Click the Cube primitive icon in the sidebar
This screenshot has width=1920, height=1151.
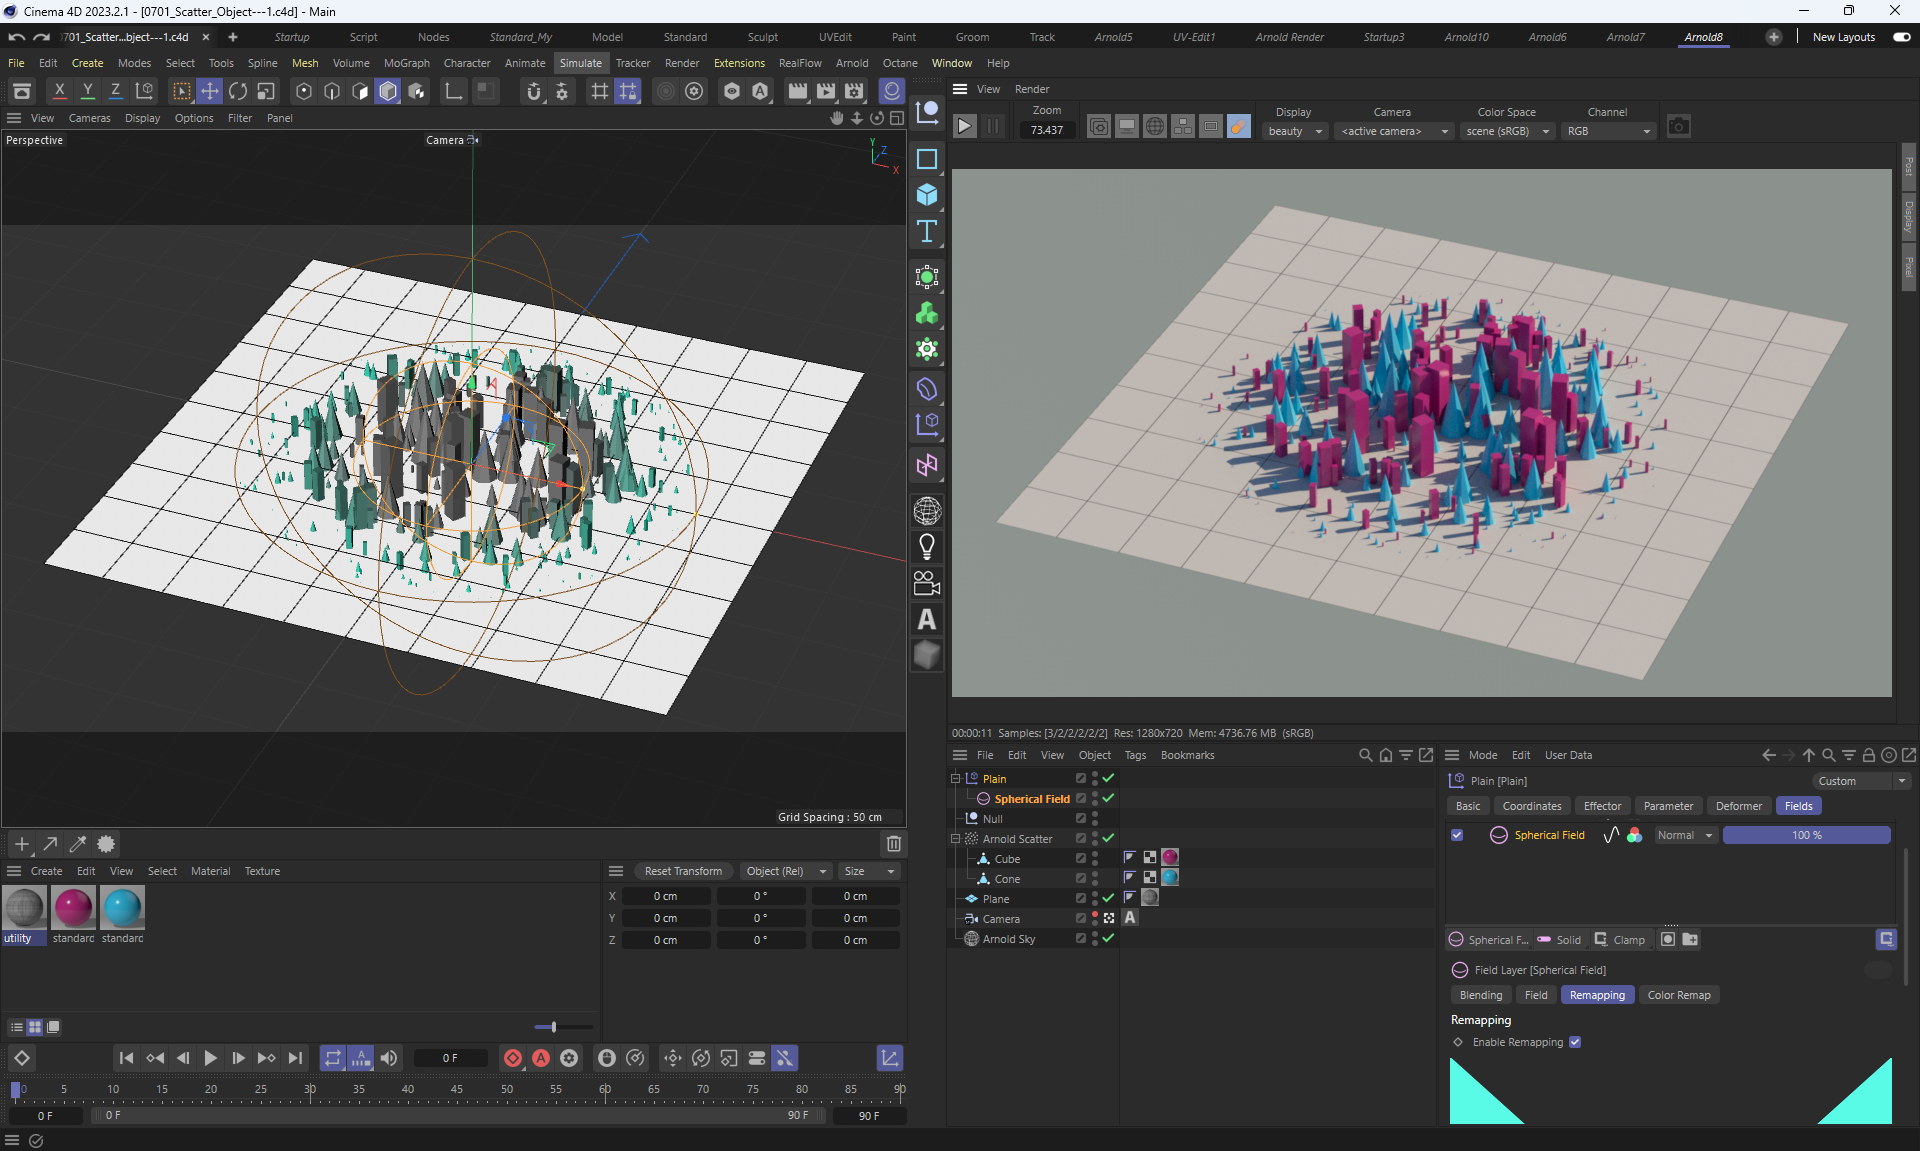(x=927, y=195)
